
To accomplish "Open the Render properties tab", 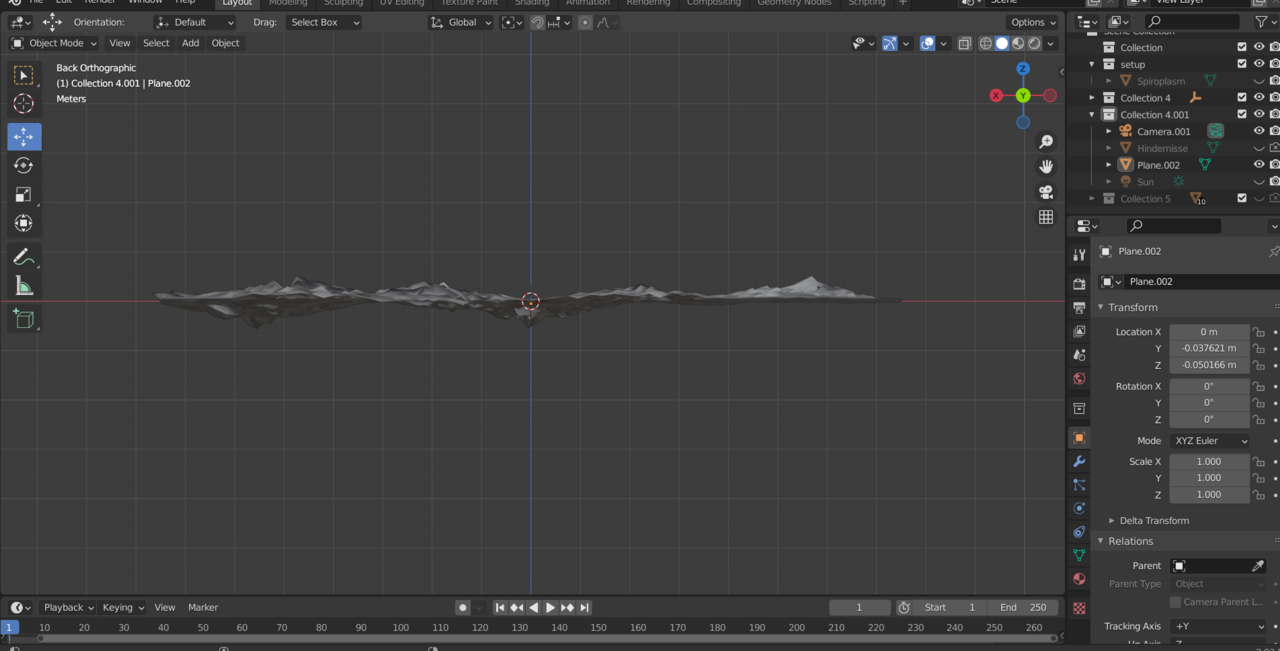I will point(1079,285).
